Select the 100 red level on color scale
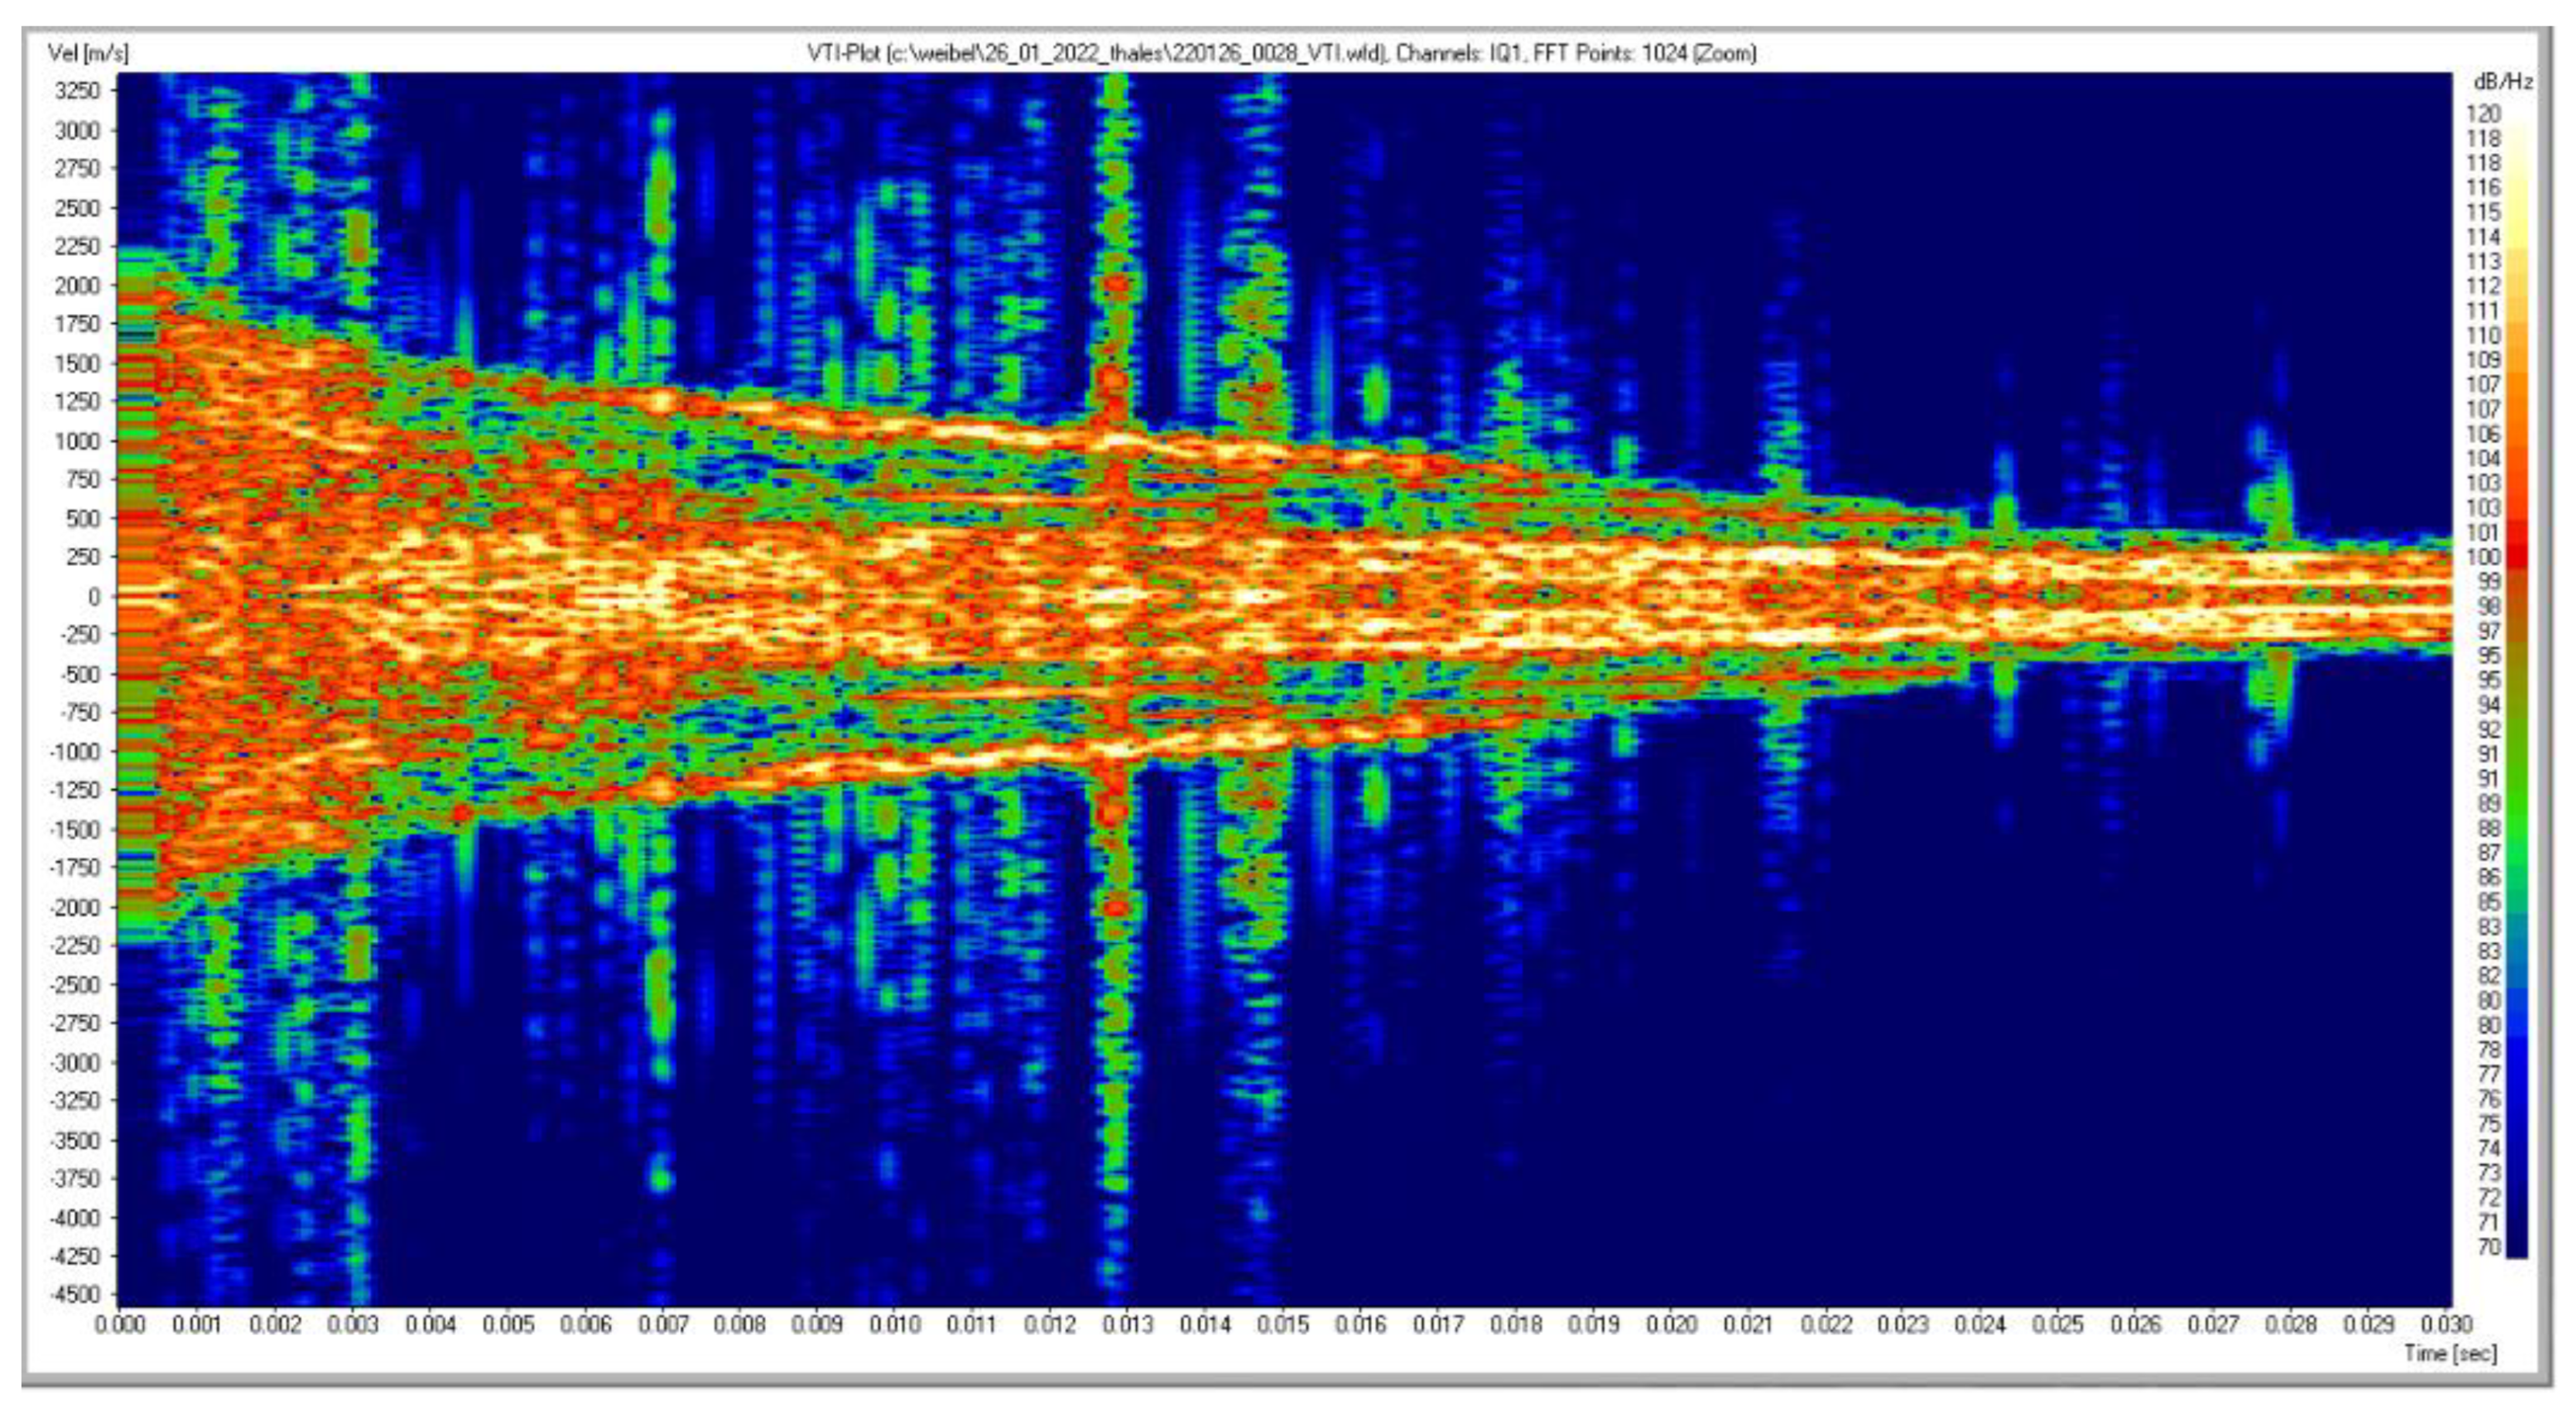 pyautogui.click(x=2484, y=557)
